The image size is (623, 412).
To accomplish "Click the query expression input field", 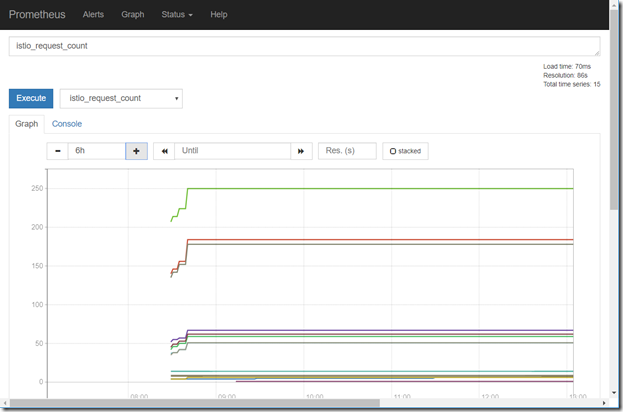I will [300, 47].
